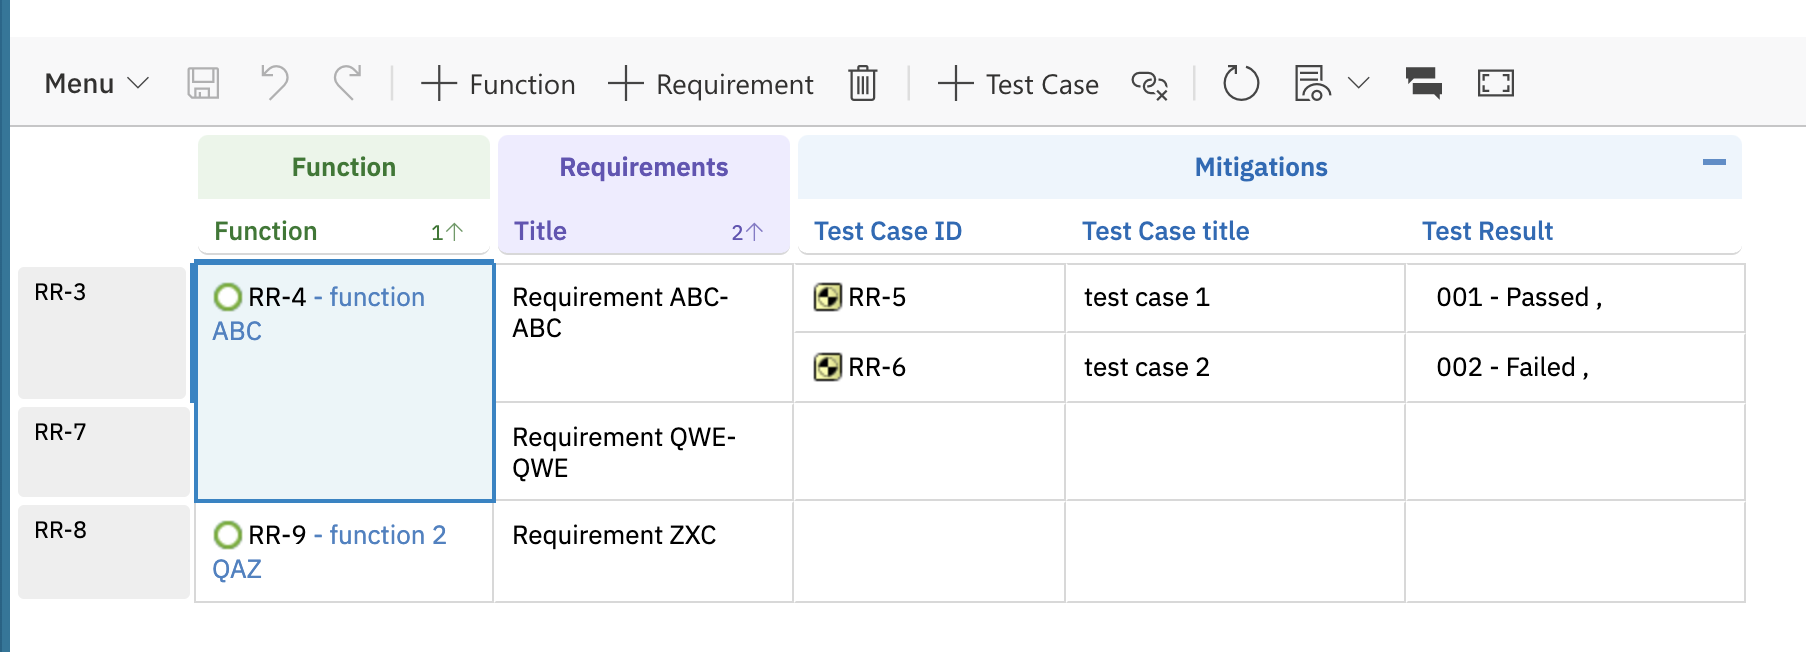
Task: Click the RR-5 test case icon
Action: 827,297
